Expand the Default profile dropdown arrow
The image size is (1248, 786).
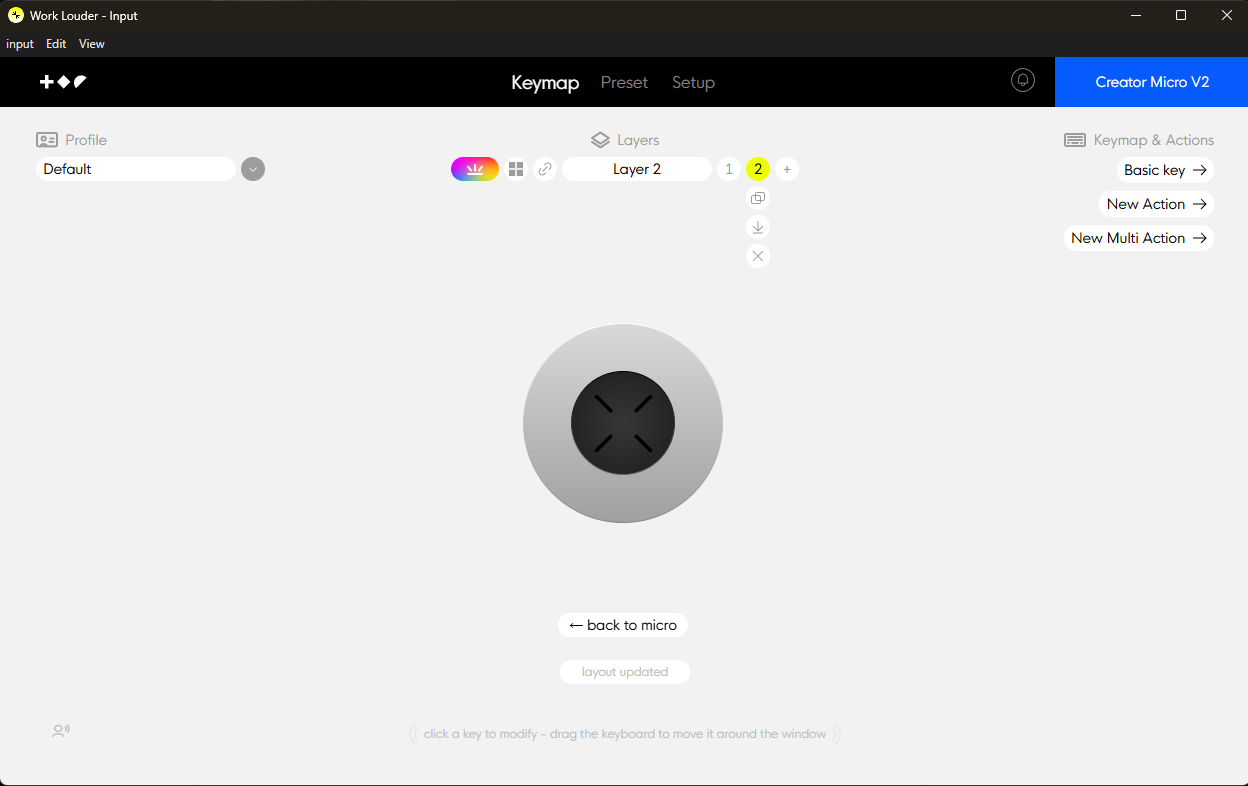pos(253,169)
